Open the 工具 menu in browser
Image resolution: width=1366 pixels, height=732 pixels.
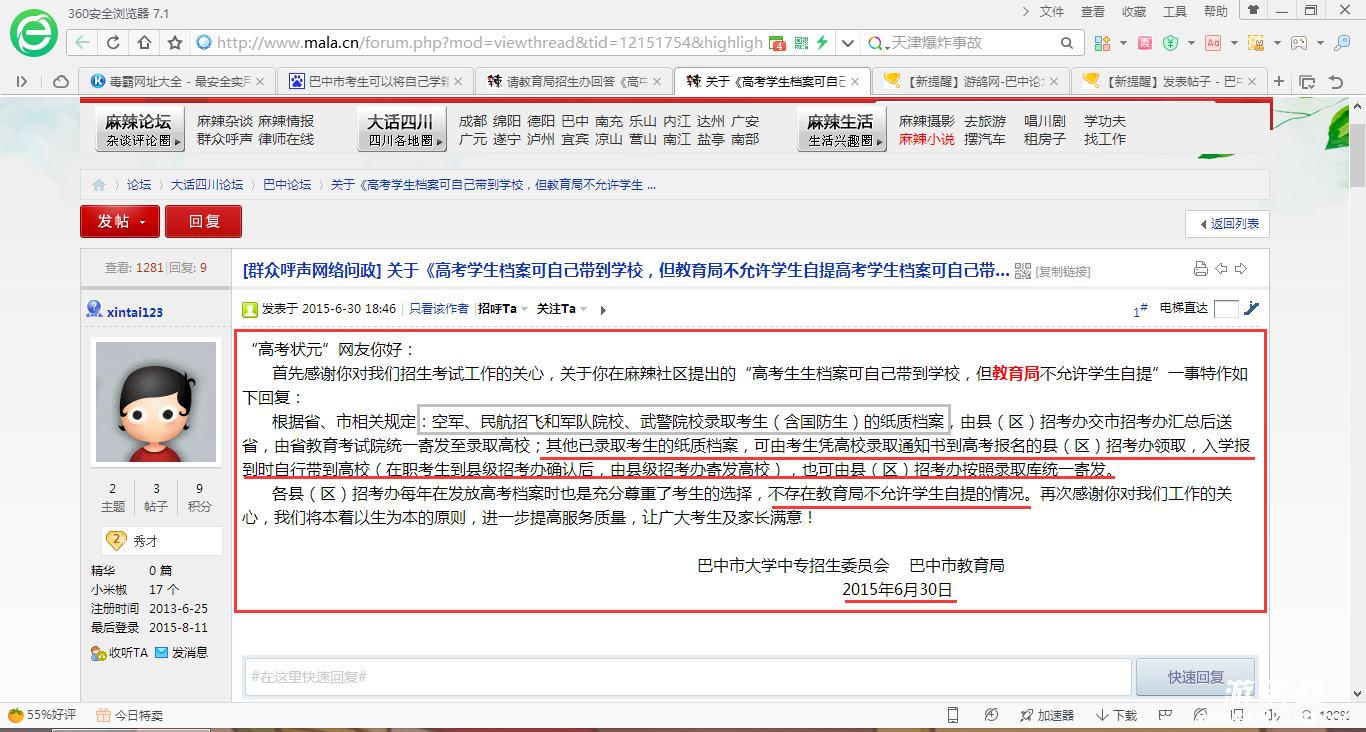pos(1175,12)
